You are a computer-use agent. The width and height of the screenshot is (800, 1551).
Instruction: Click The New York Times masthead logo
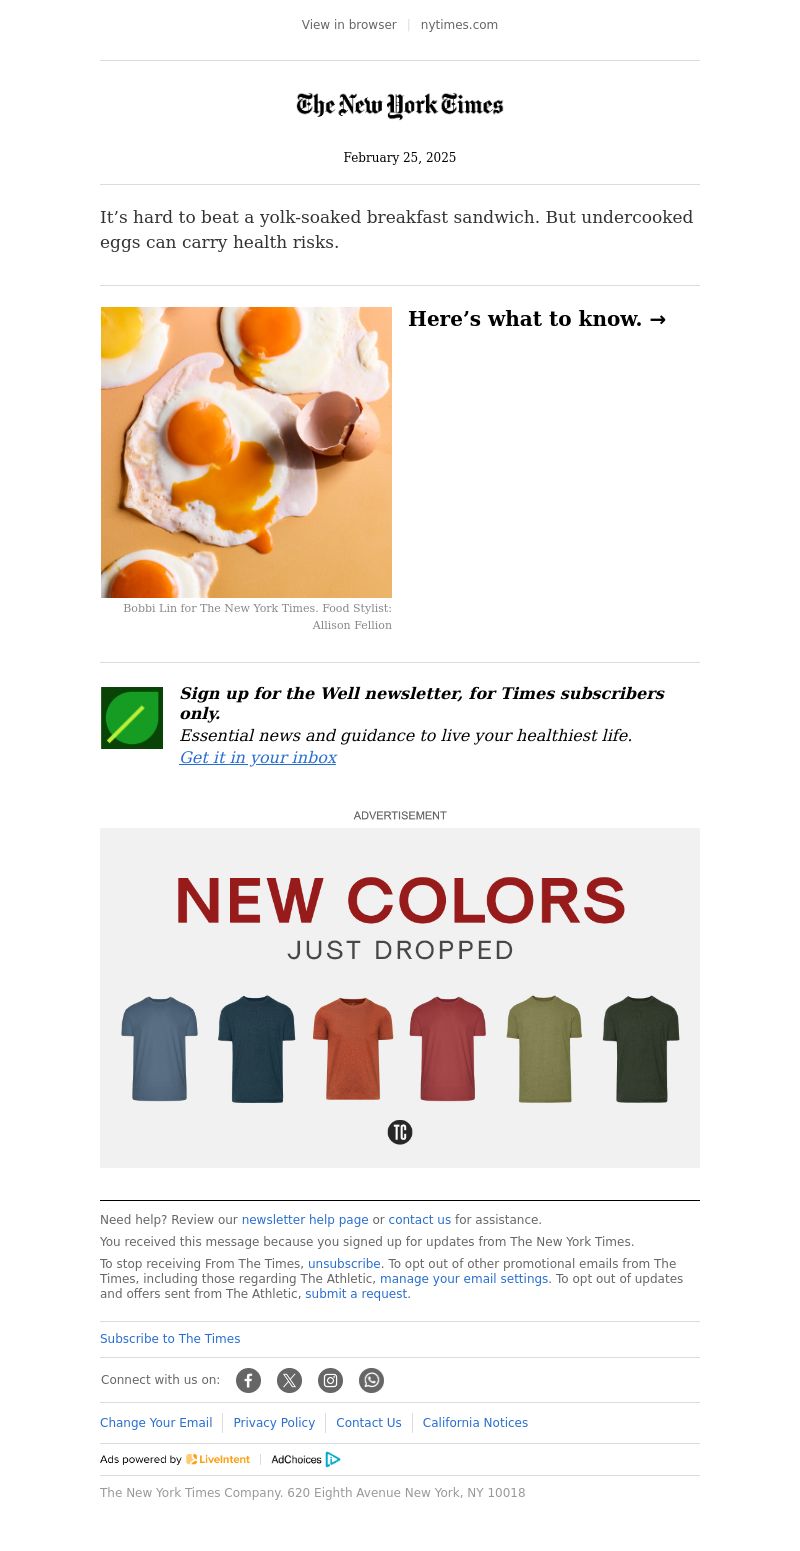pos(400,106)
